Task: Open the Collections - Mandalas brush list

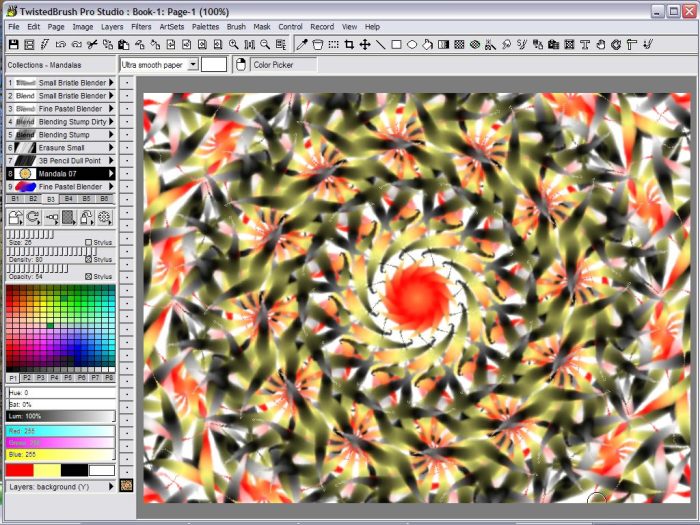Action: click(60, 66)
